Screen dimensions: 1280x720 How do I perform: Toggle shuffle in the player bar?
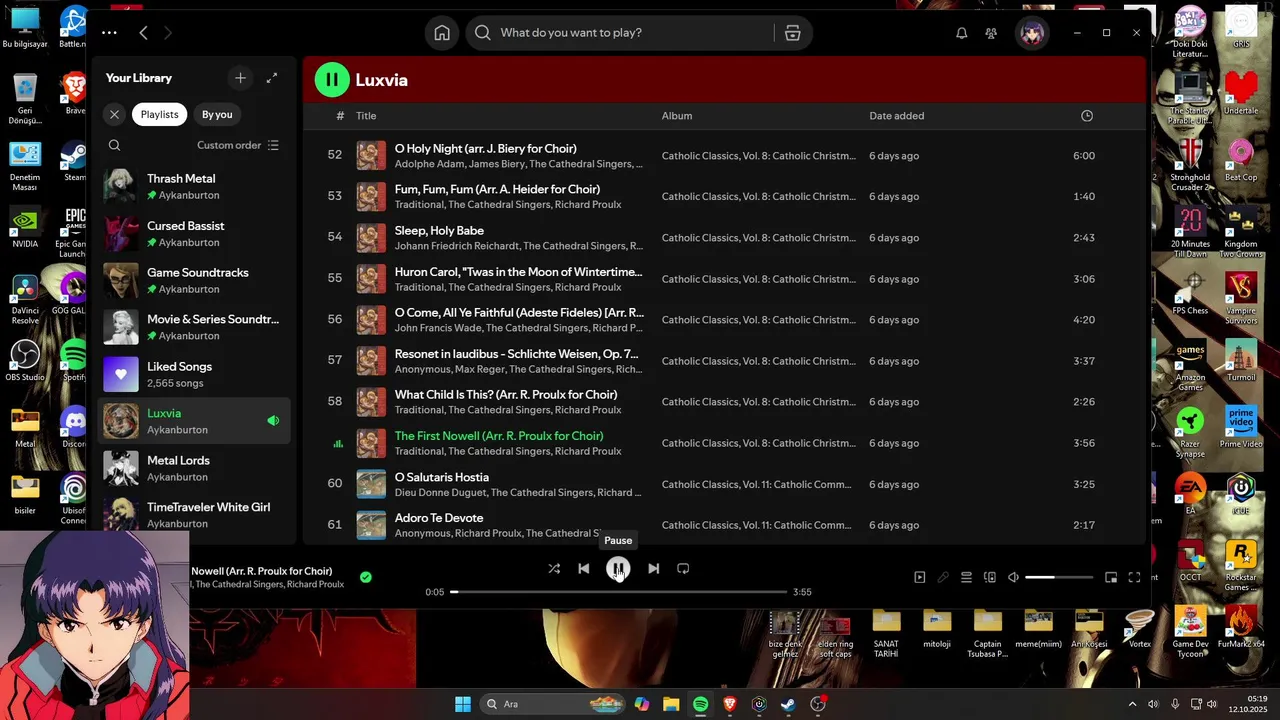pyautogui.click(x=554, y=568)
